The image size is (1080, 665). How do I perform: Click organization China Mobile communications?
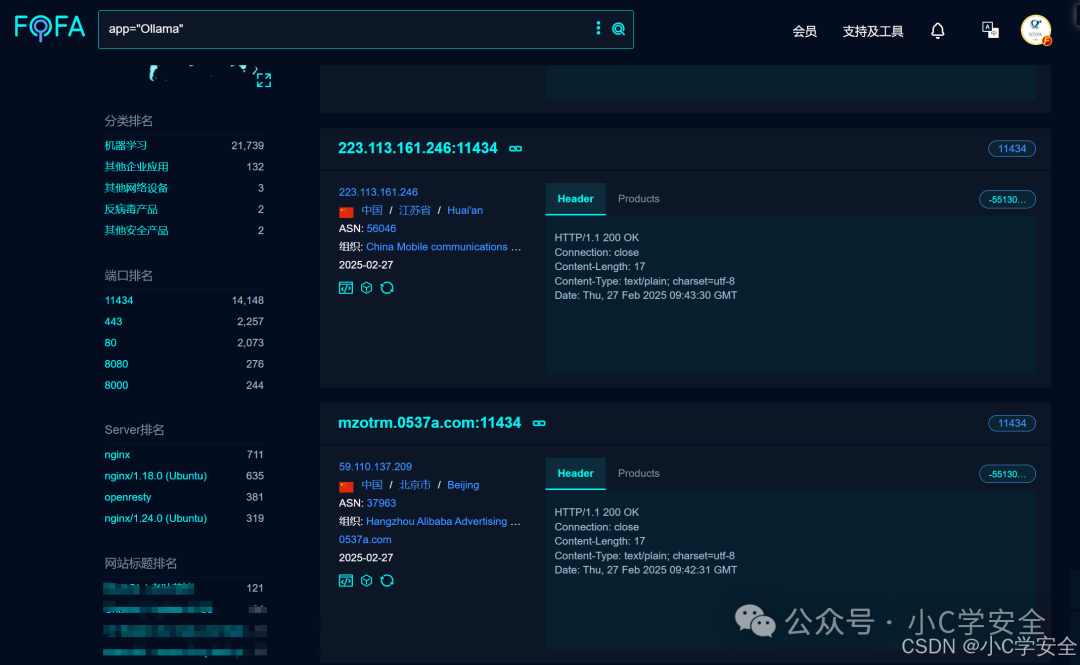click(x=443, y=247)
